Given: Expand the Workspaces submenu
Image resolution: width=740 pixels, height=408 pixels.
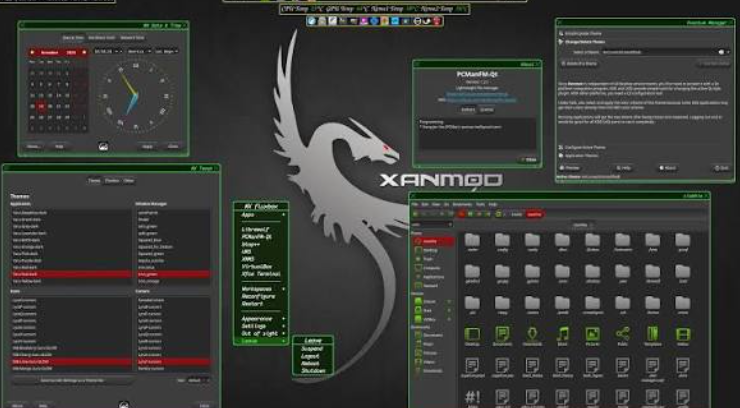Looking at the screenshot, I should pos(261,289).
